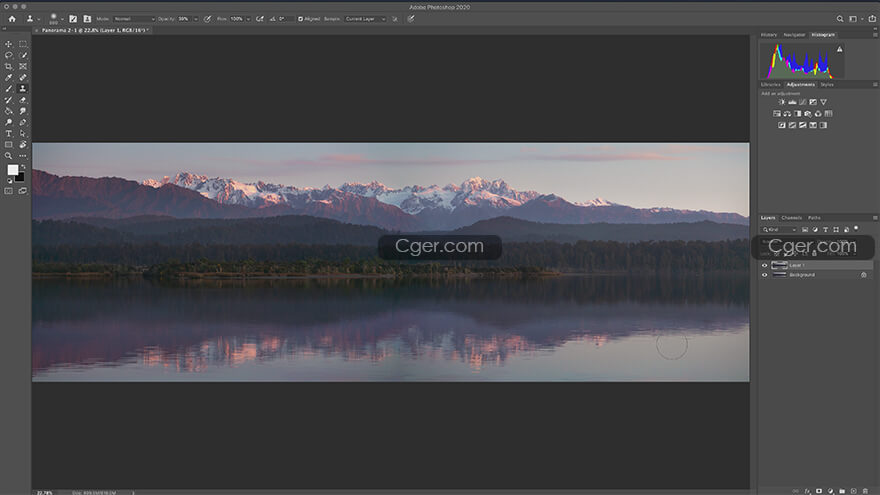Open the tool preset picker arrow

(38, 19)
